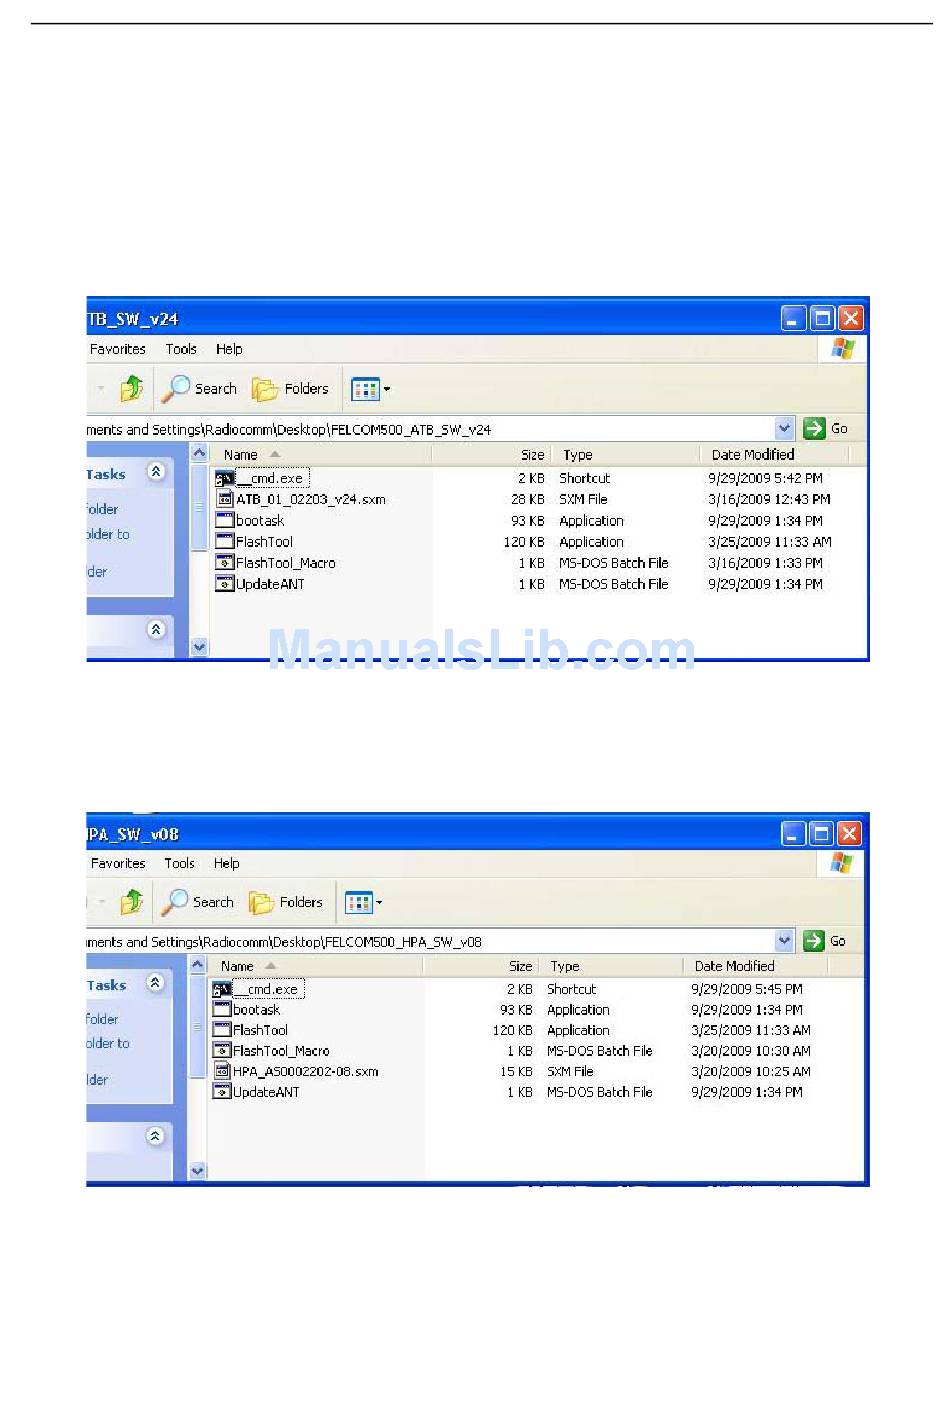950x1409 pixels.
Task: Select UpdateANT batch file icon in HPA_SW_v08 window
Action: [222, 1092]
